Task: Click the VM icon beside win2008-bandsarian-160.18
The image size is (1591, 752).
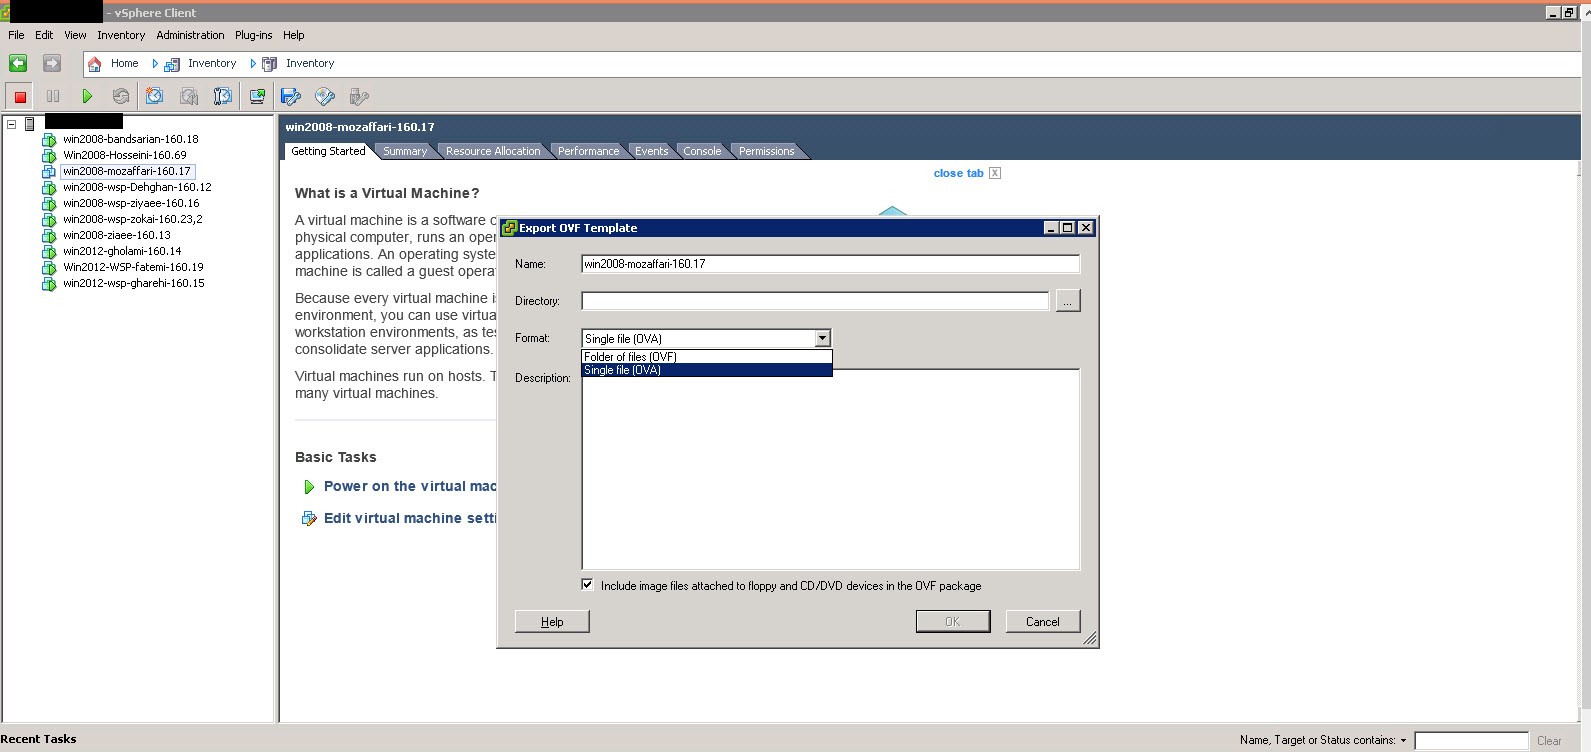Action: click(x=49, y=140)
